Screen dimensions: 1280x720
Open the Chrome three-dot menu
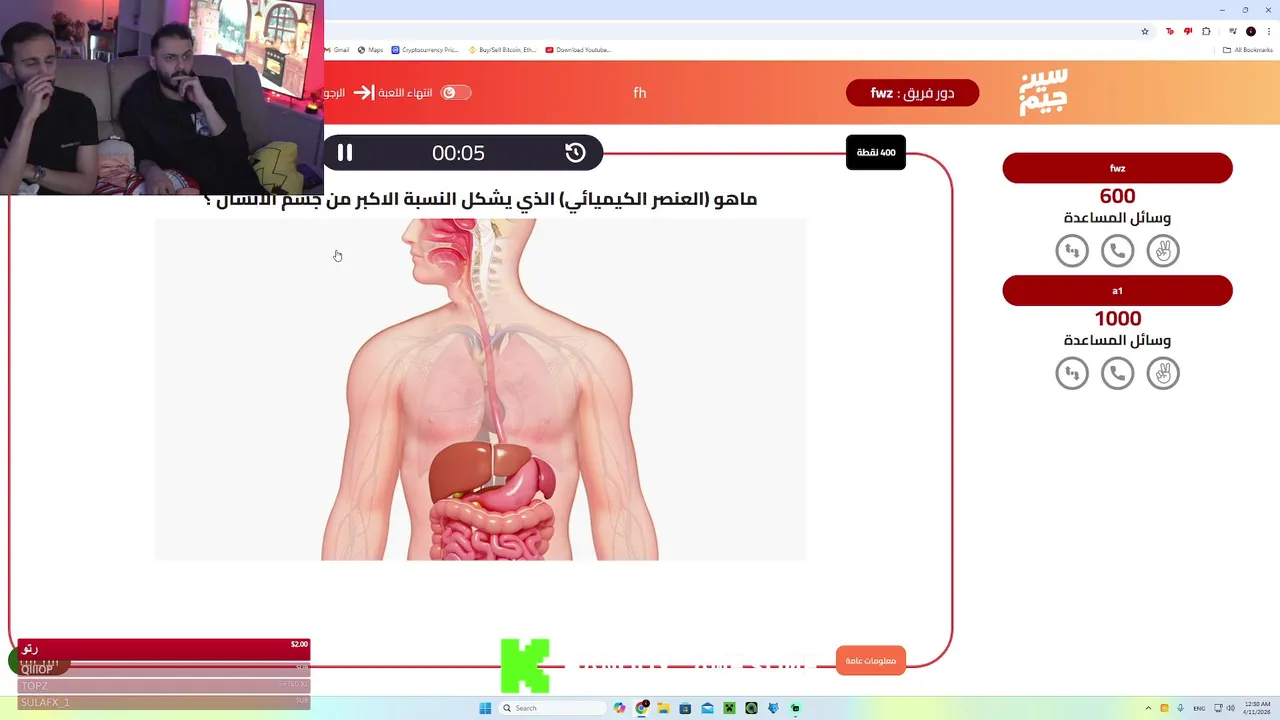(1268, 31)
